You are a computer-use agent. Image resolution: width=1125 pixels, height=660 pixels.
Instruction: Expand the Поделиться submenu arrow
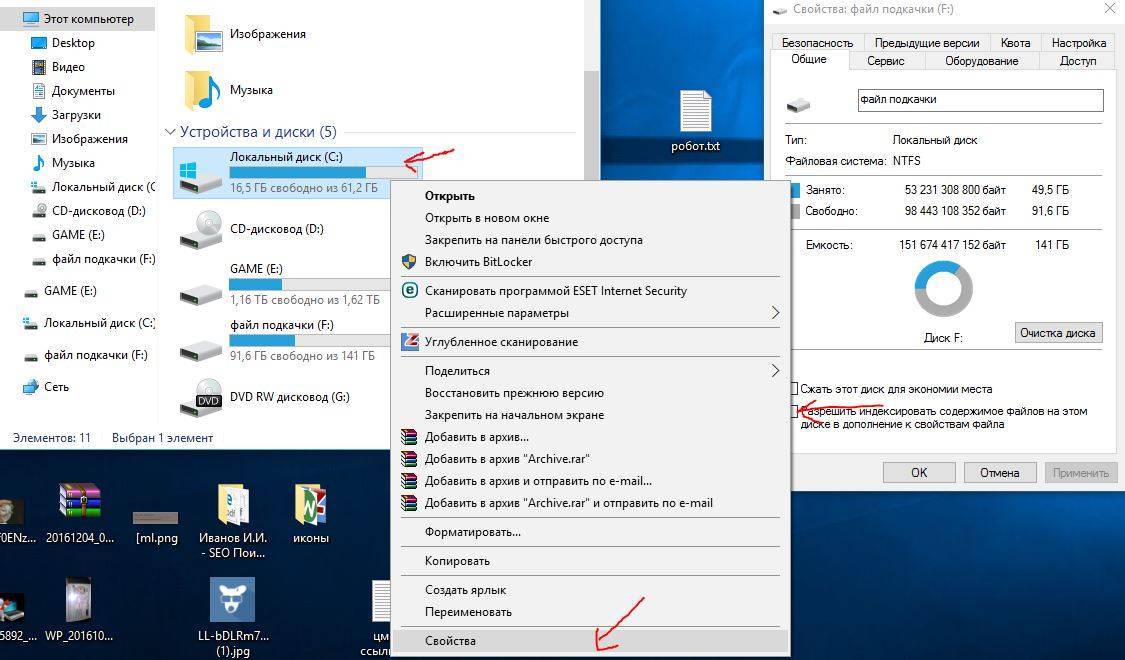coord(775,371)
